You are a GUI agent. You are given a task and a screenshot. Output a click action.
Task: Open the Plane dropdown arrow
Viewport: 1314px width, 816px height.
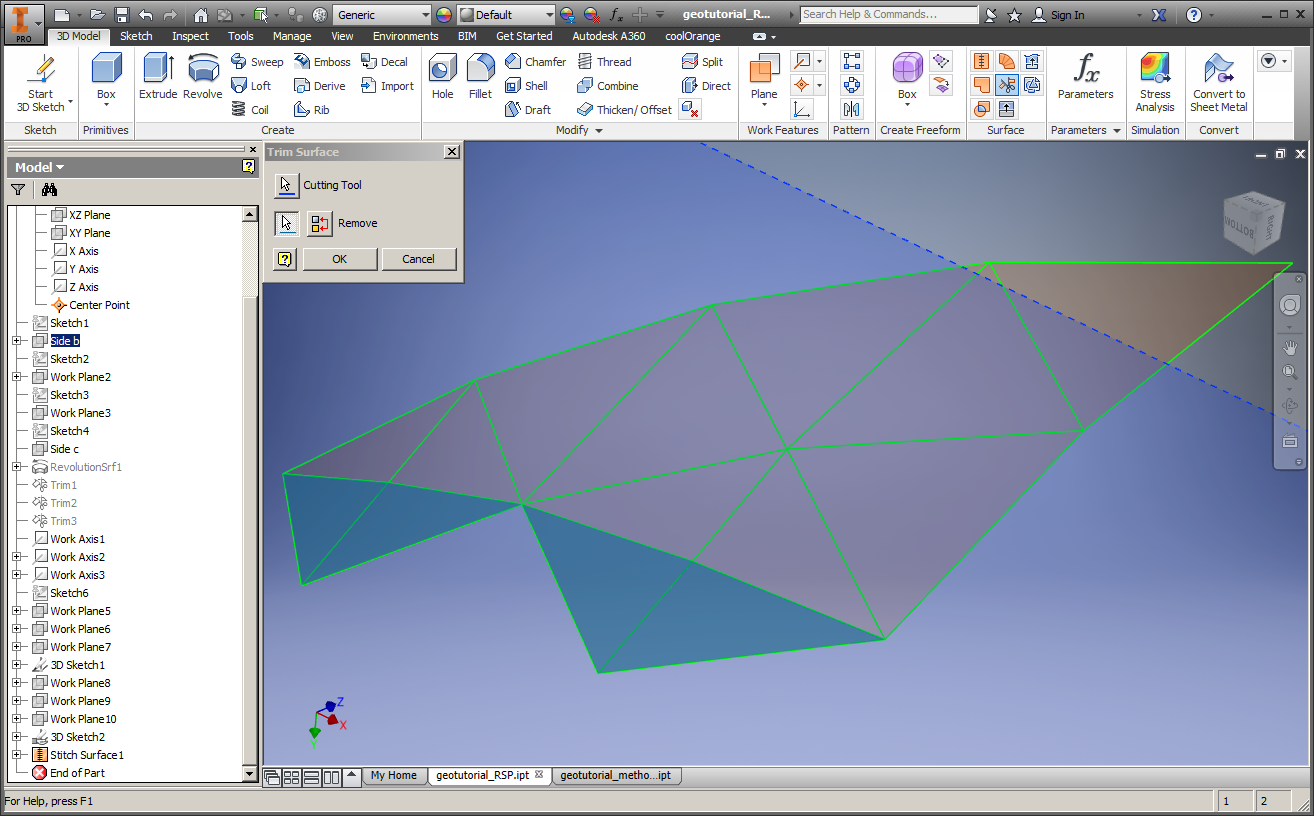point(764,106)
